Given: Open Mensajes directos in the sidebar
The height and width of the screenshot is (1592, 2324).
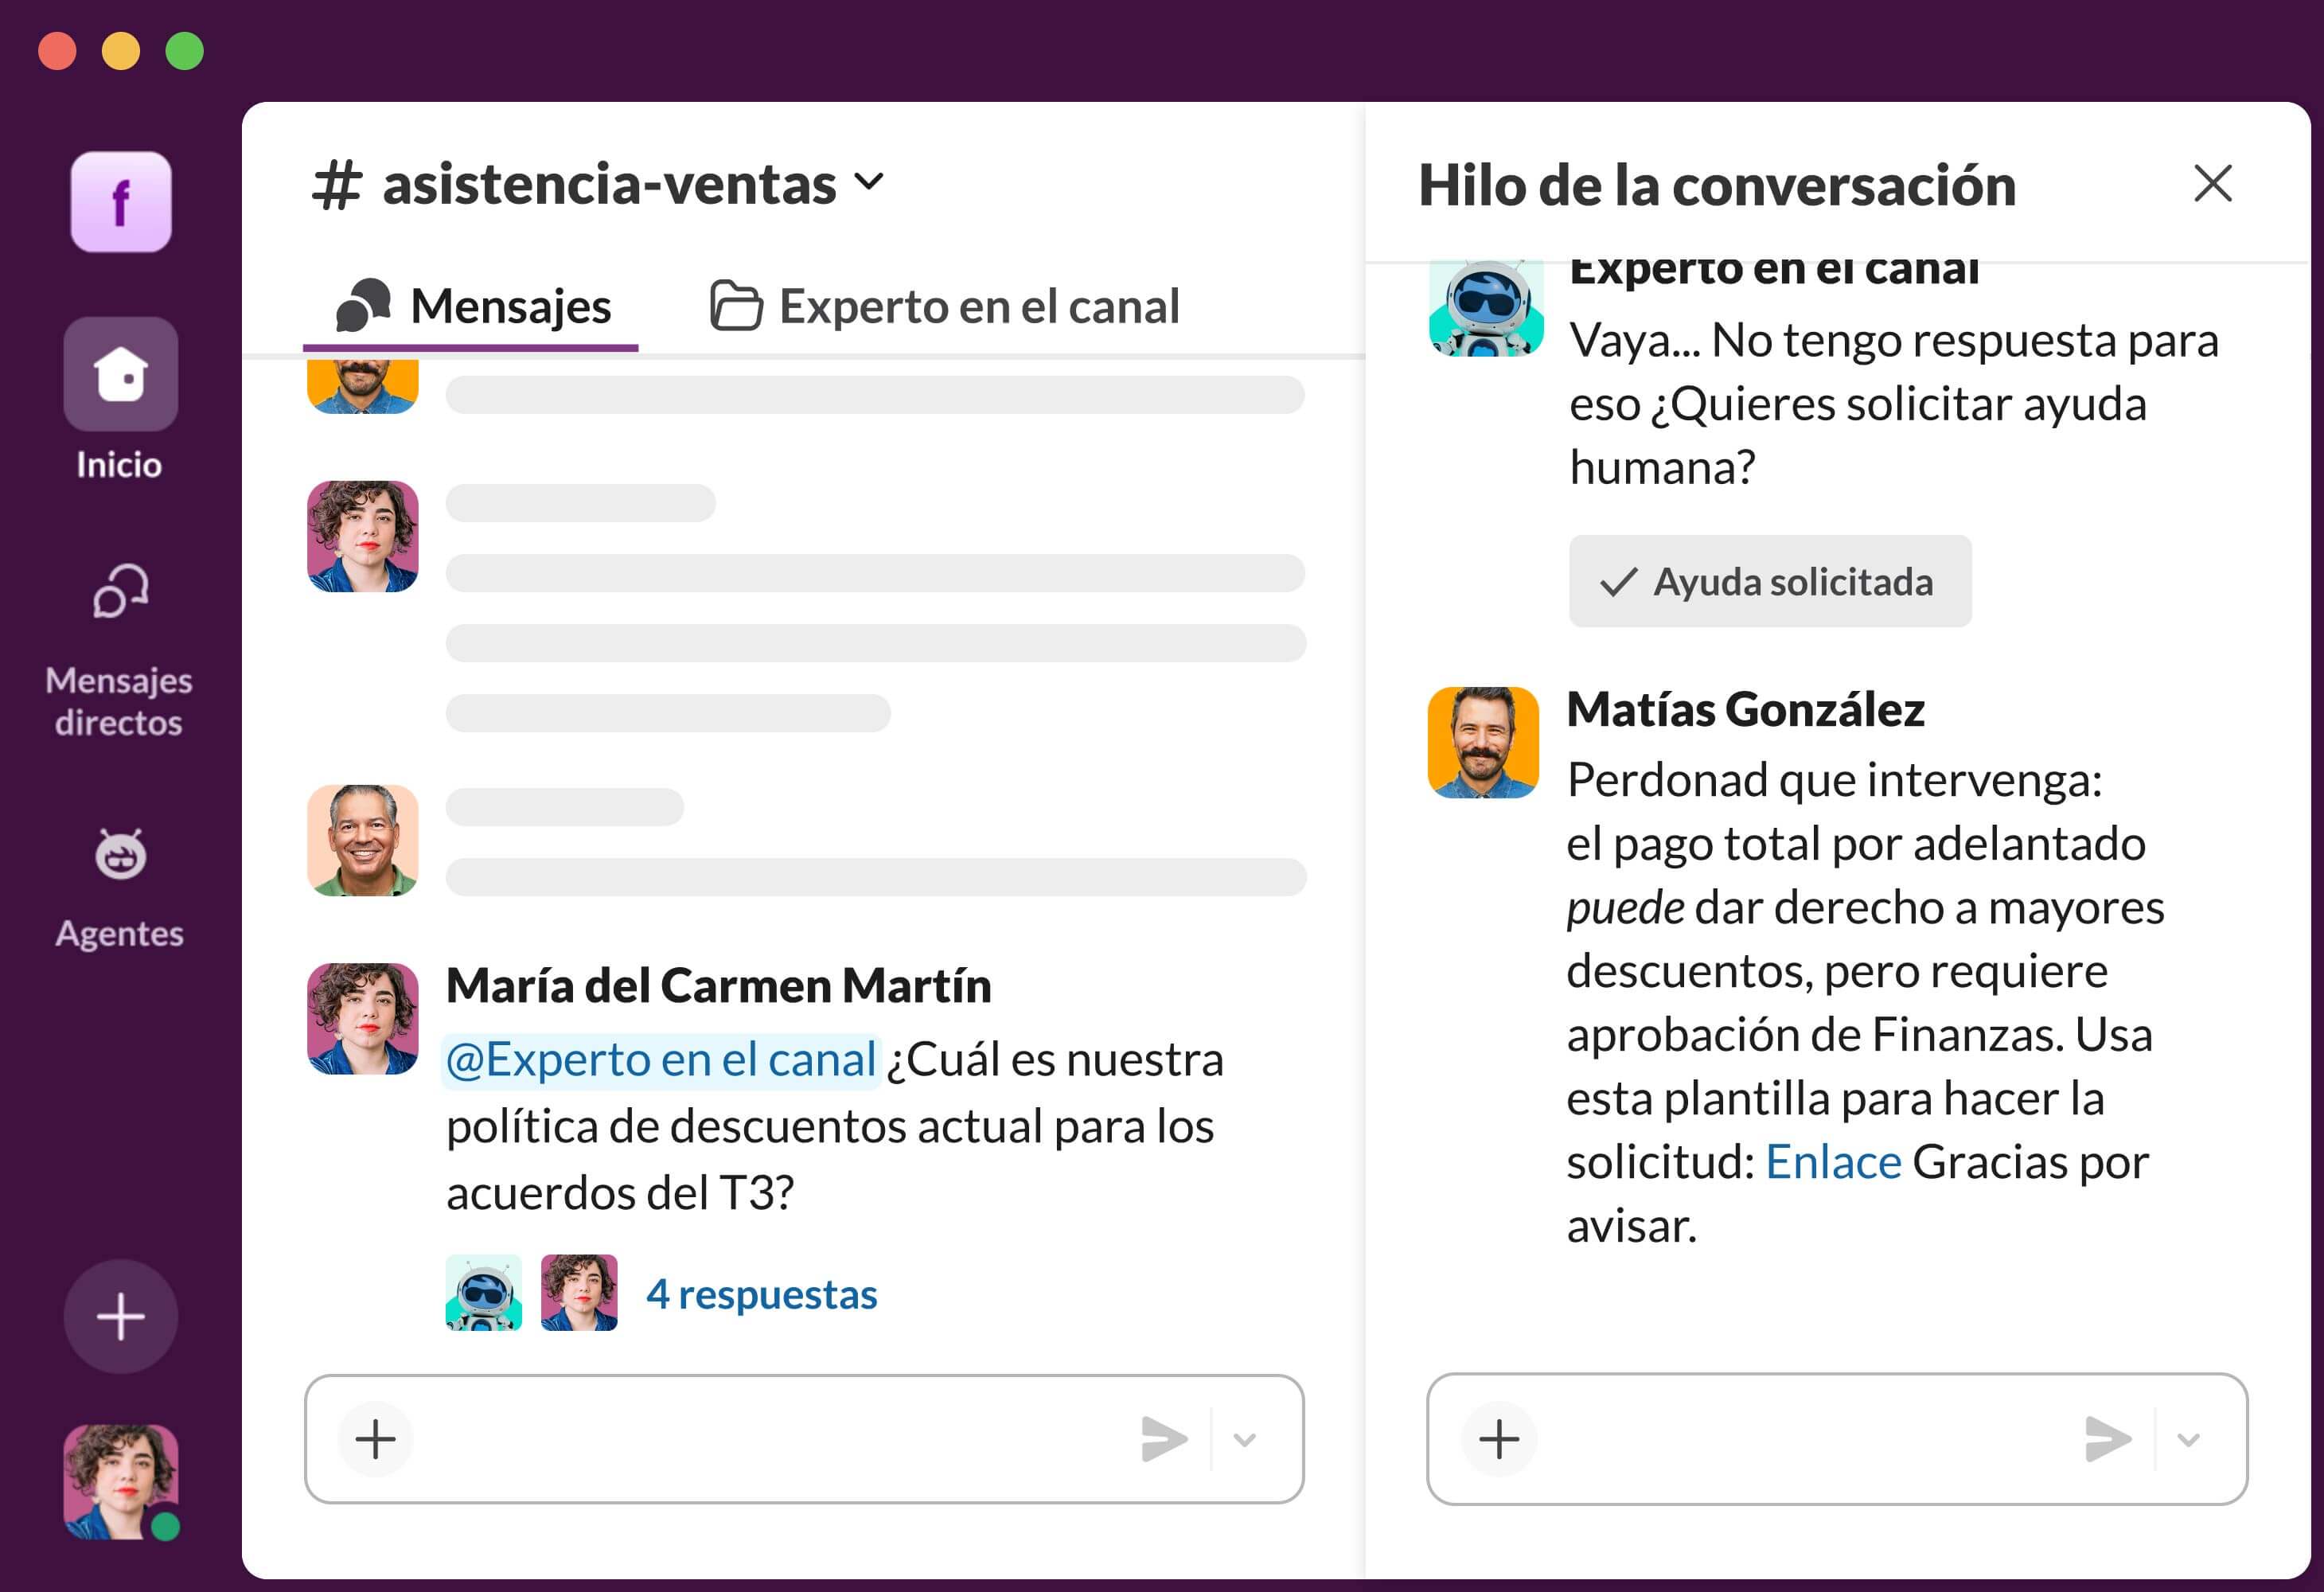Looking at the screenshot, I should pos(120,593).
